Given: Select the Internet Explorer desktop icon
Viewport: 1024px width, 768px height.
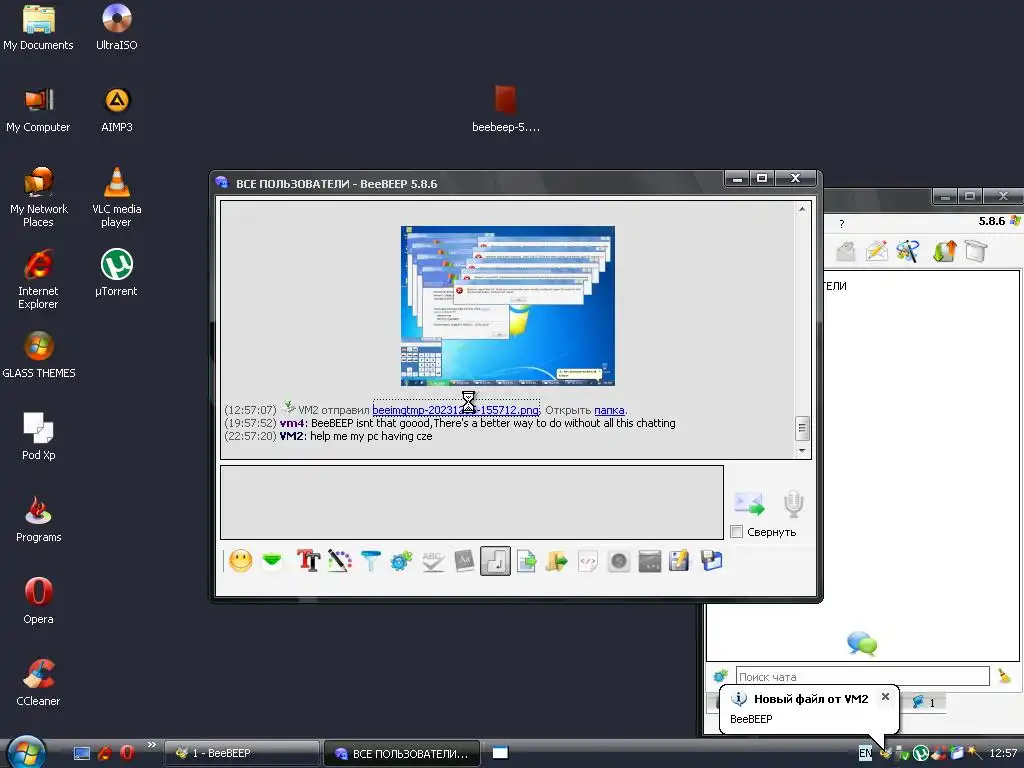Looking at the screenshot, I should pyautogui.click(x=38, y=279).
